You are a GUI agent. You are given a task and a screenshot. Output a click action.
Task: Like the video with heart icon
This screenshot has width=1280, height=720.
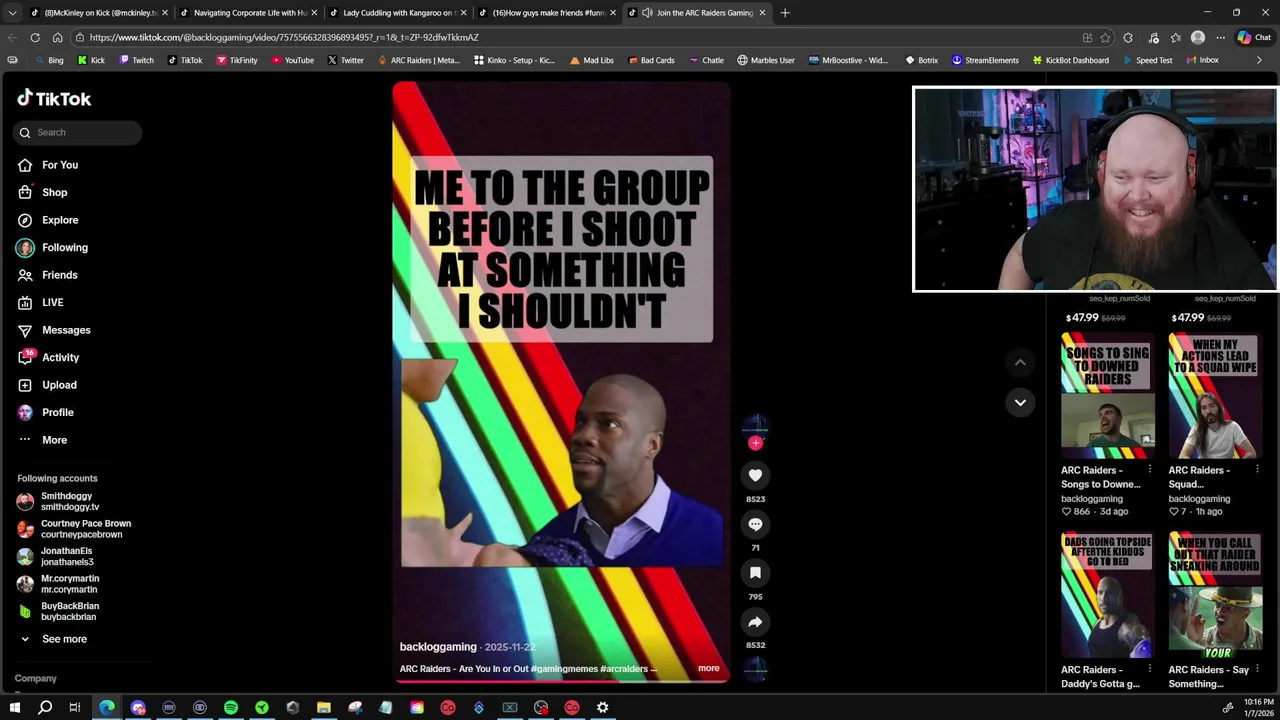coord(755,475)
